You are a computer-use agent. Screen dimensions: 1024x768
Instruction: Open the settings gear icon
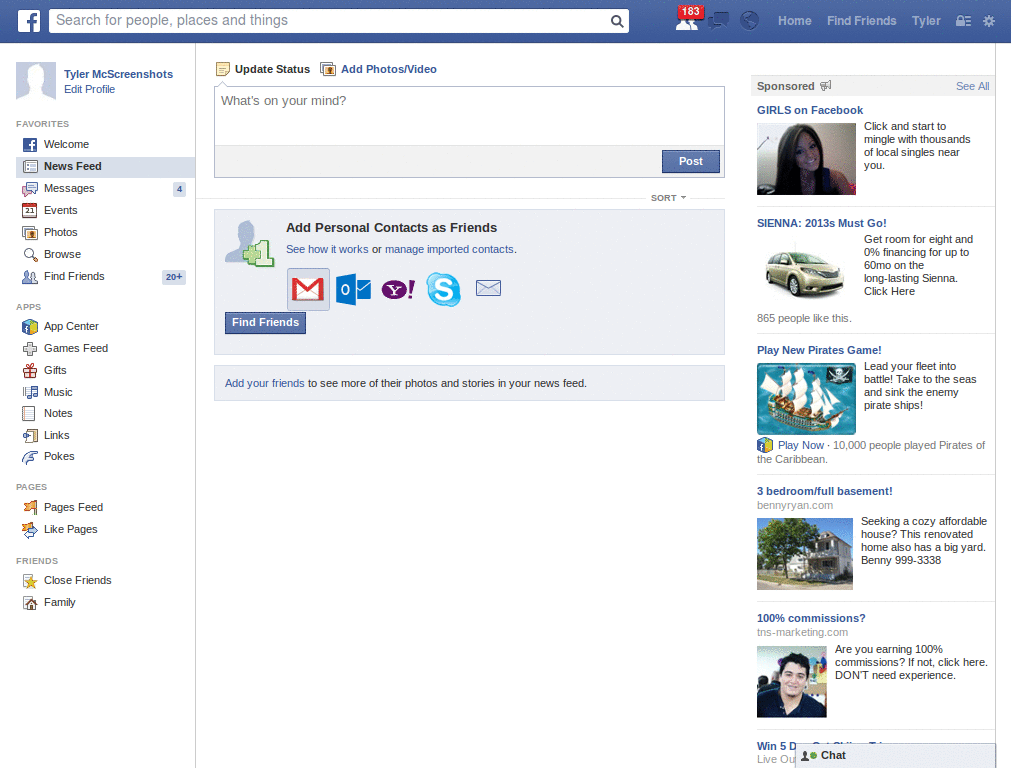coord(989,21)
